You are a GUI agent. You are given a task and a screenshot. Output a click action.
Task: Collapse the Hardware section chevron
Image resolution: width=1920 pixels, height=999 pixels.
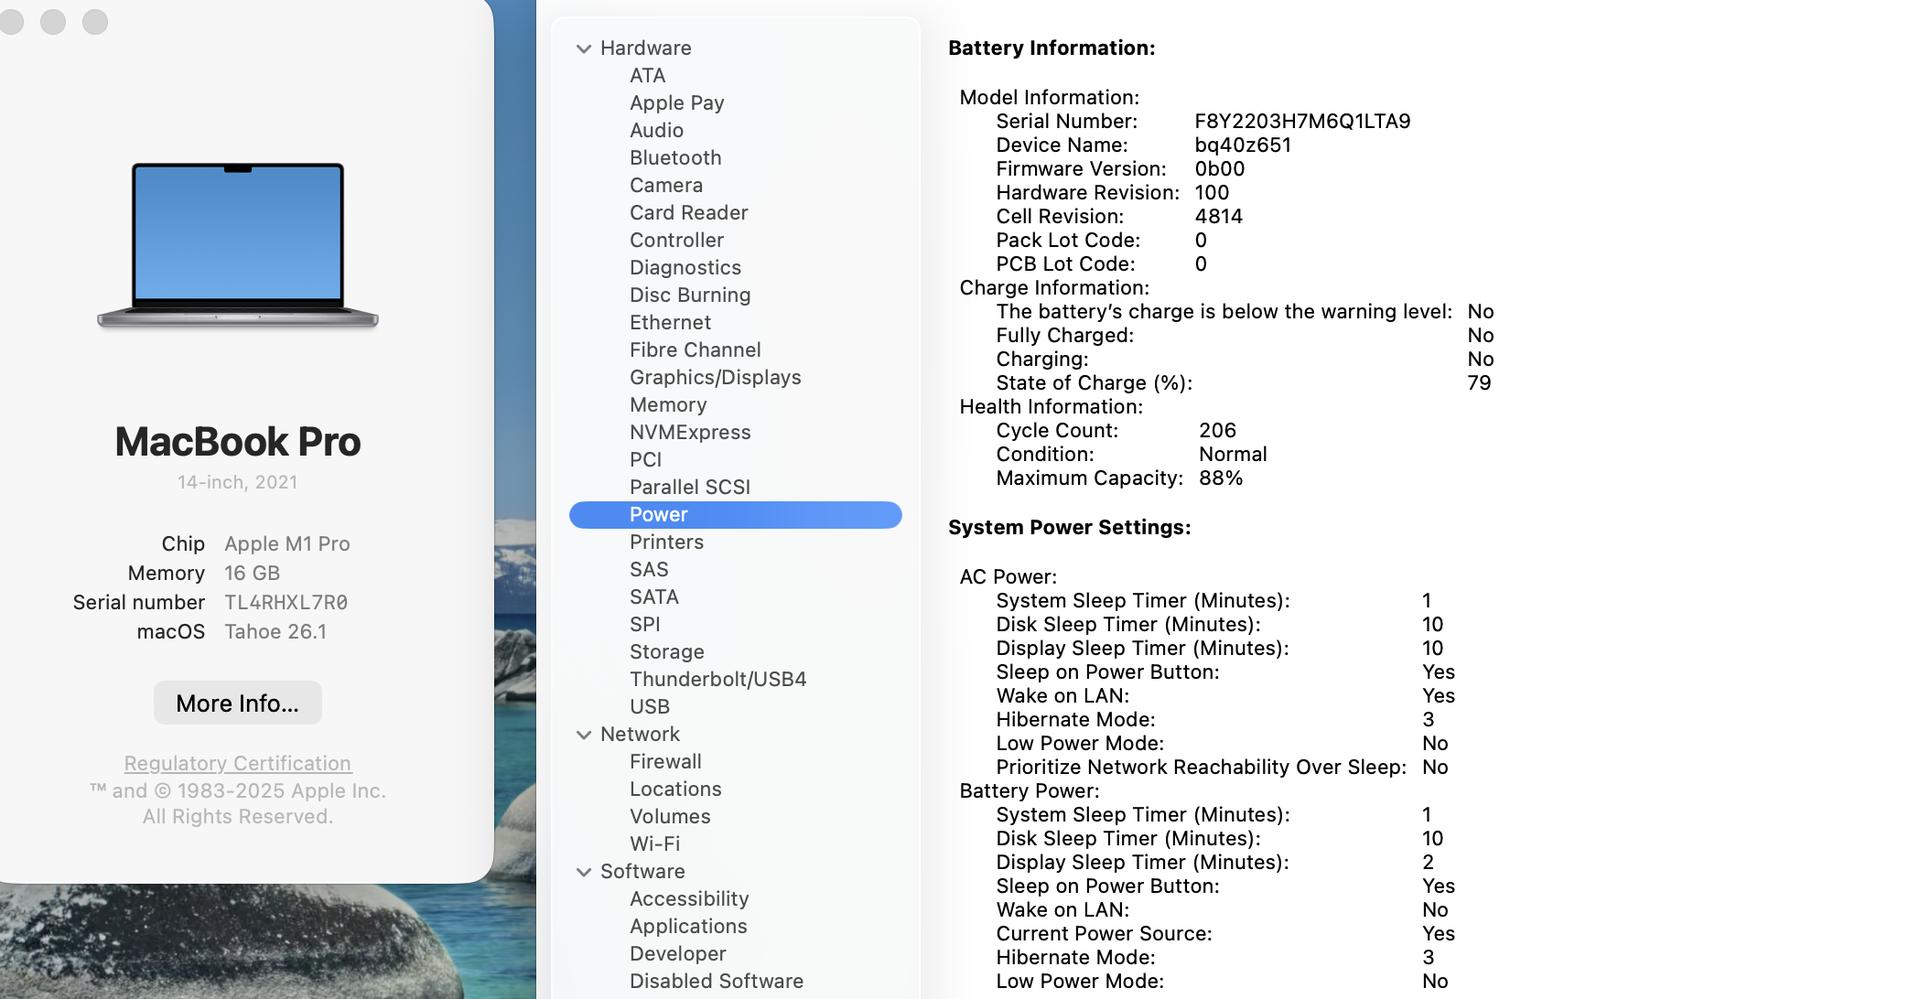pyautogui.click(x=584, y=49)
